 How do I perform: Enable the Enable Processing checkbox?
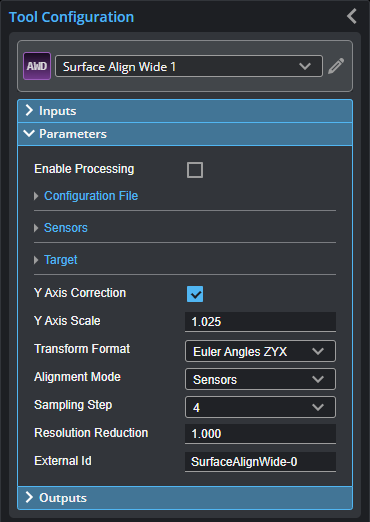[195, 170]
